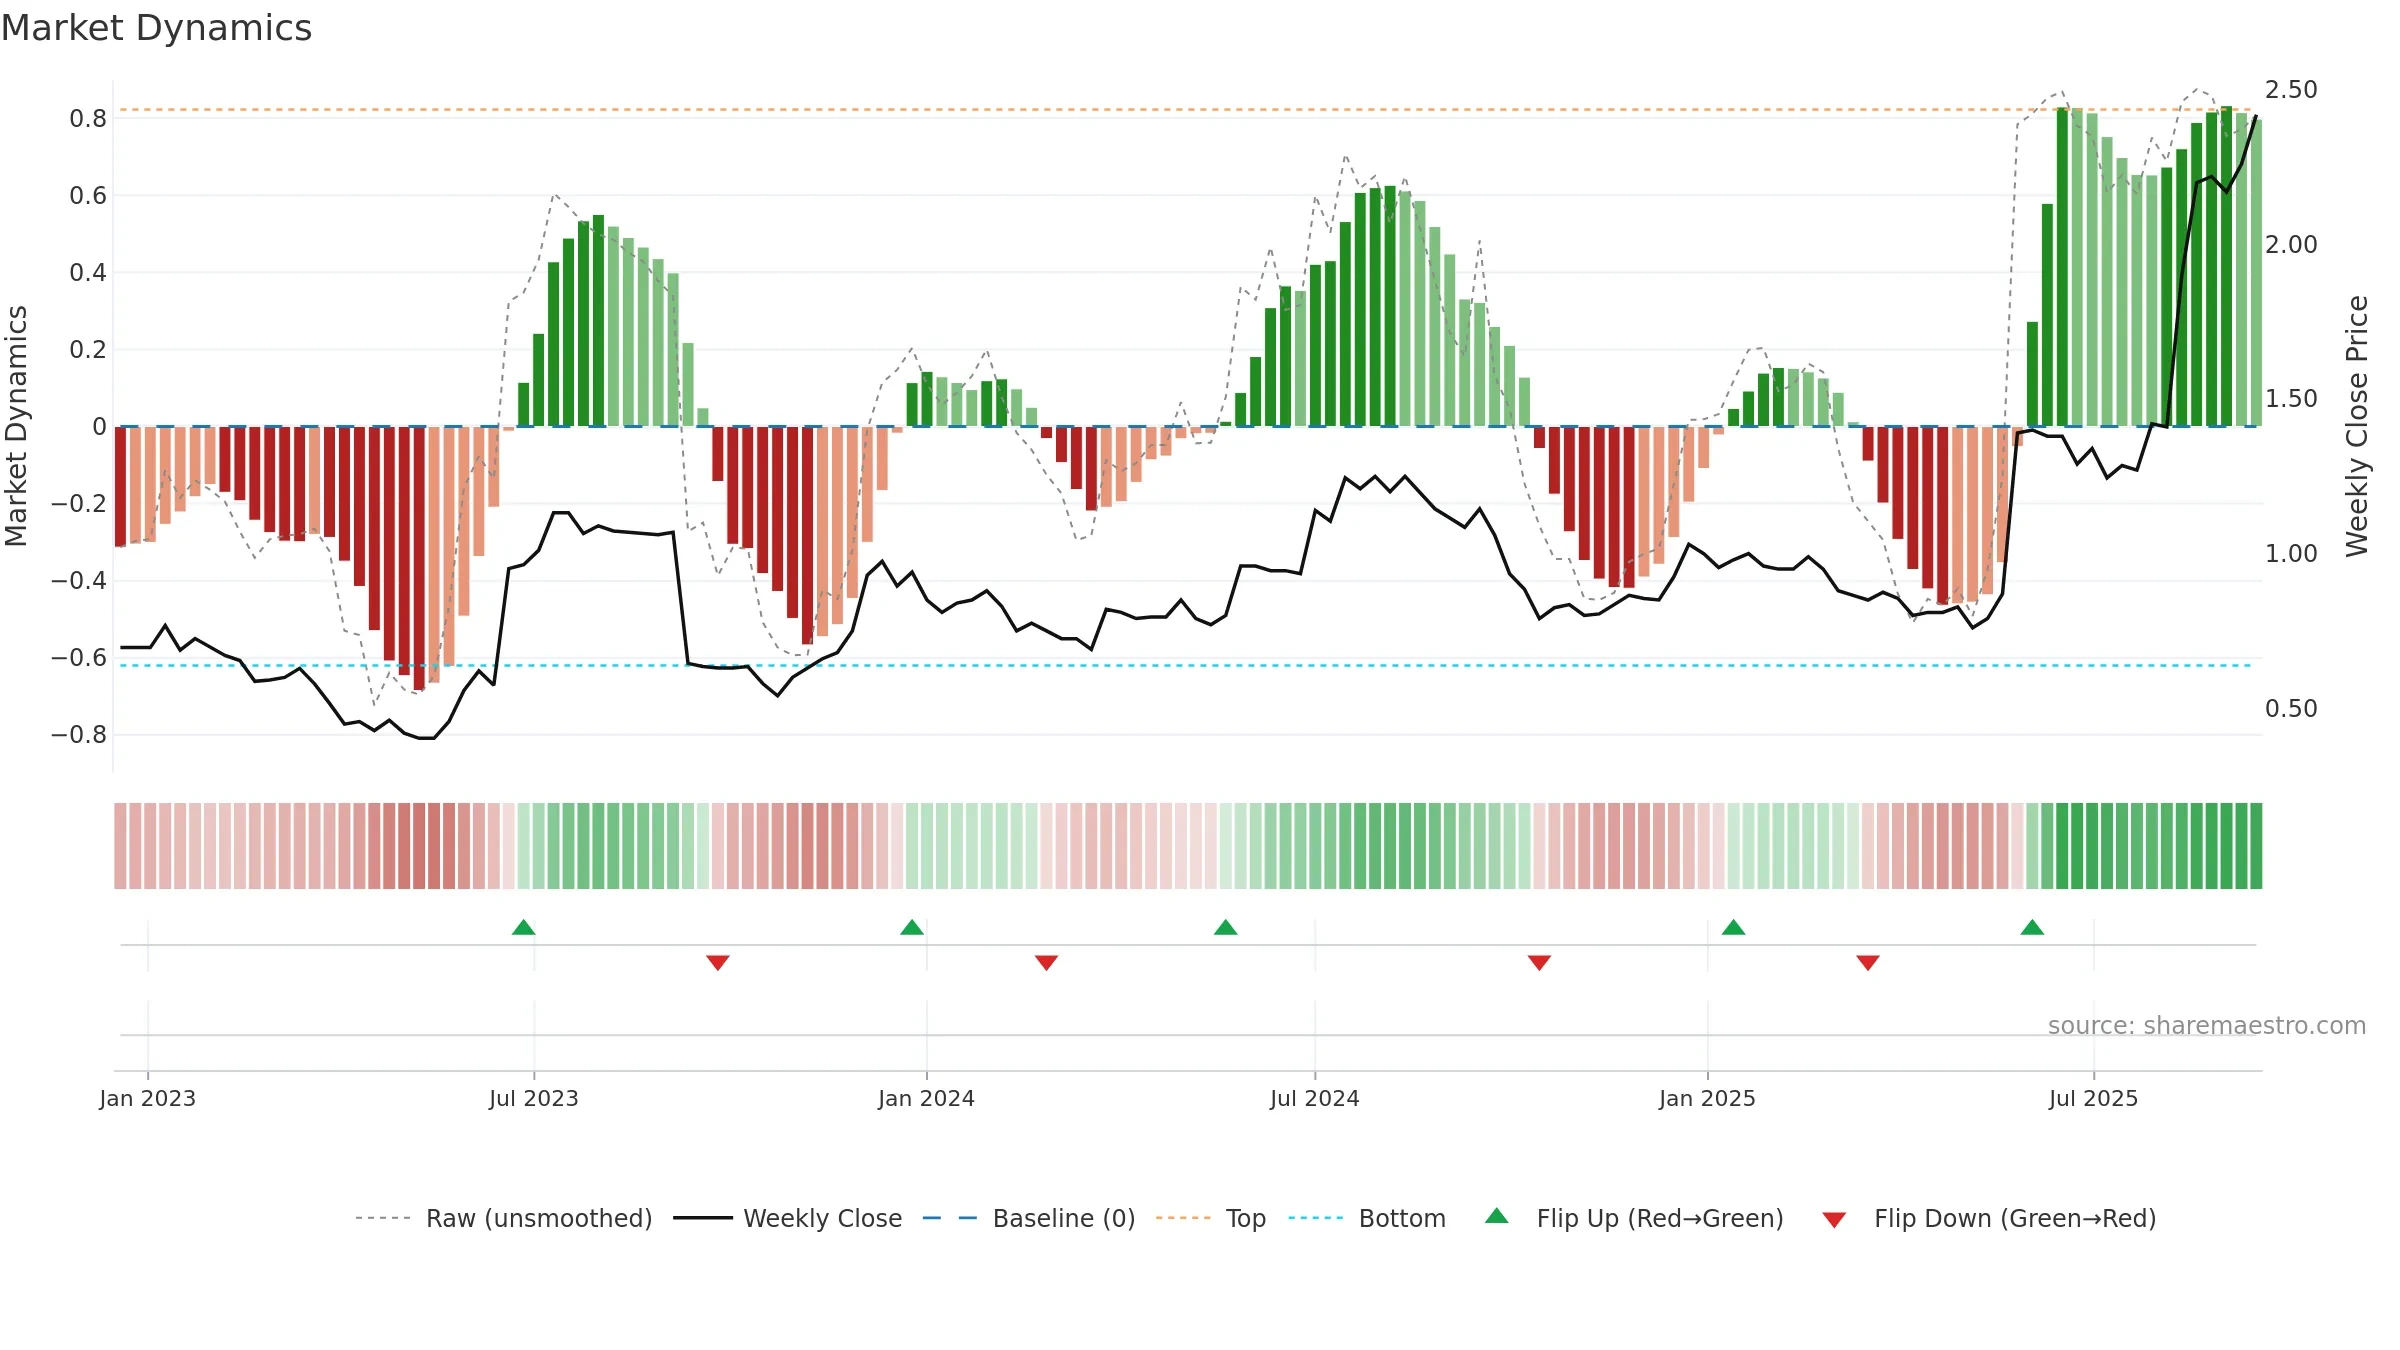Toggle the Baseline (0) legend entry
Image resolution: width=2400 pixels, height=1350 pixels.
pos(1028,1218)
